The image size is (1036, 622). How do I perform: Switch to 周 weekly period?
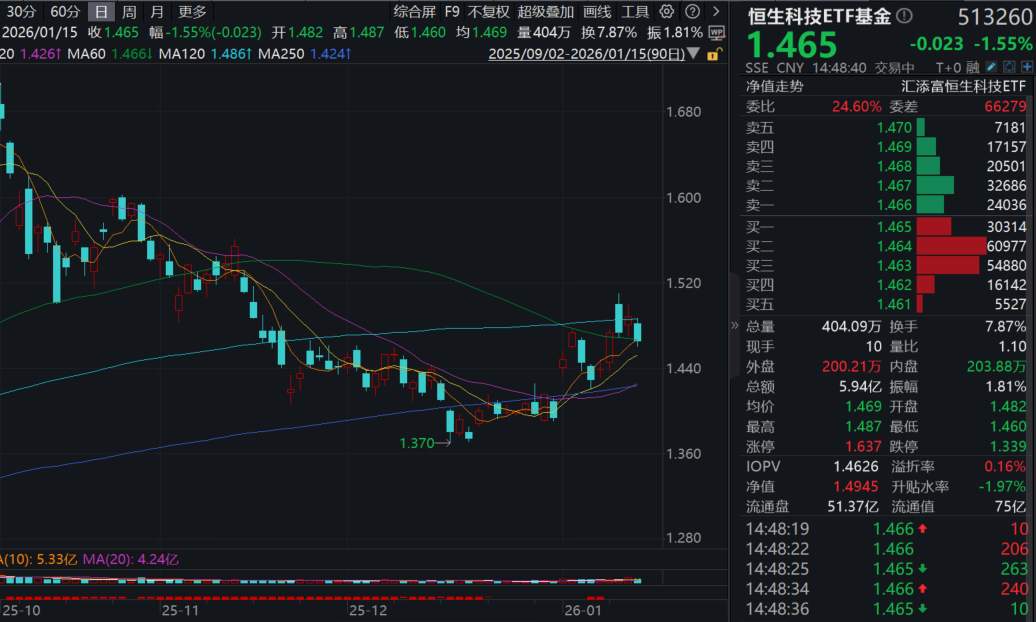point(129,12)
